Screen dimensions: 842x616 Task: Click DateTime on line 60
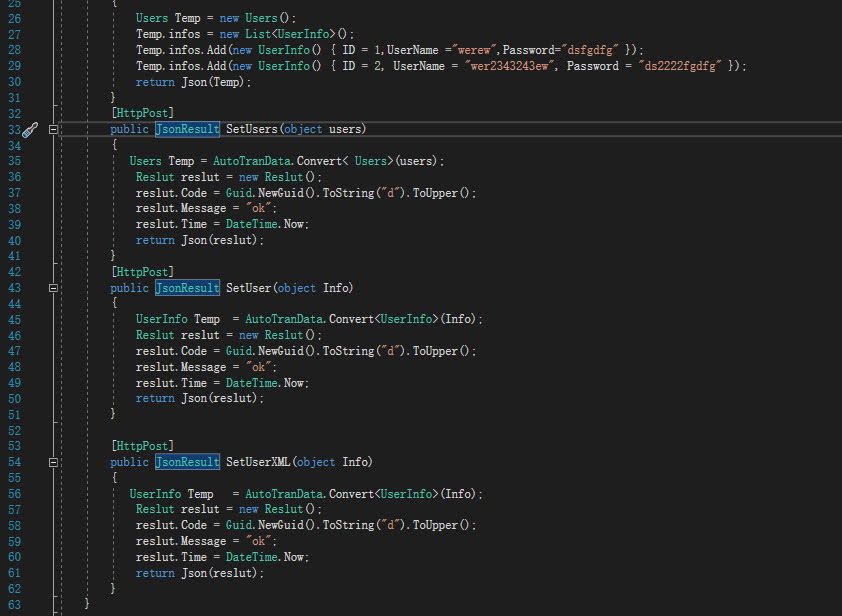click(x=250, y=557)
